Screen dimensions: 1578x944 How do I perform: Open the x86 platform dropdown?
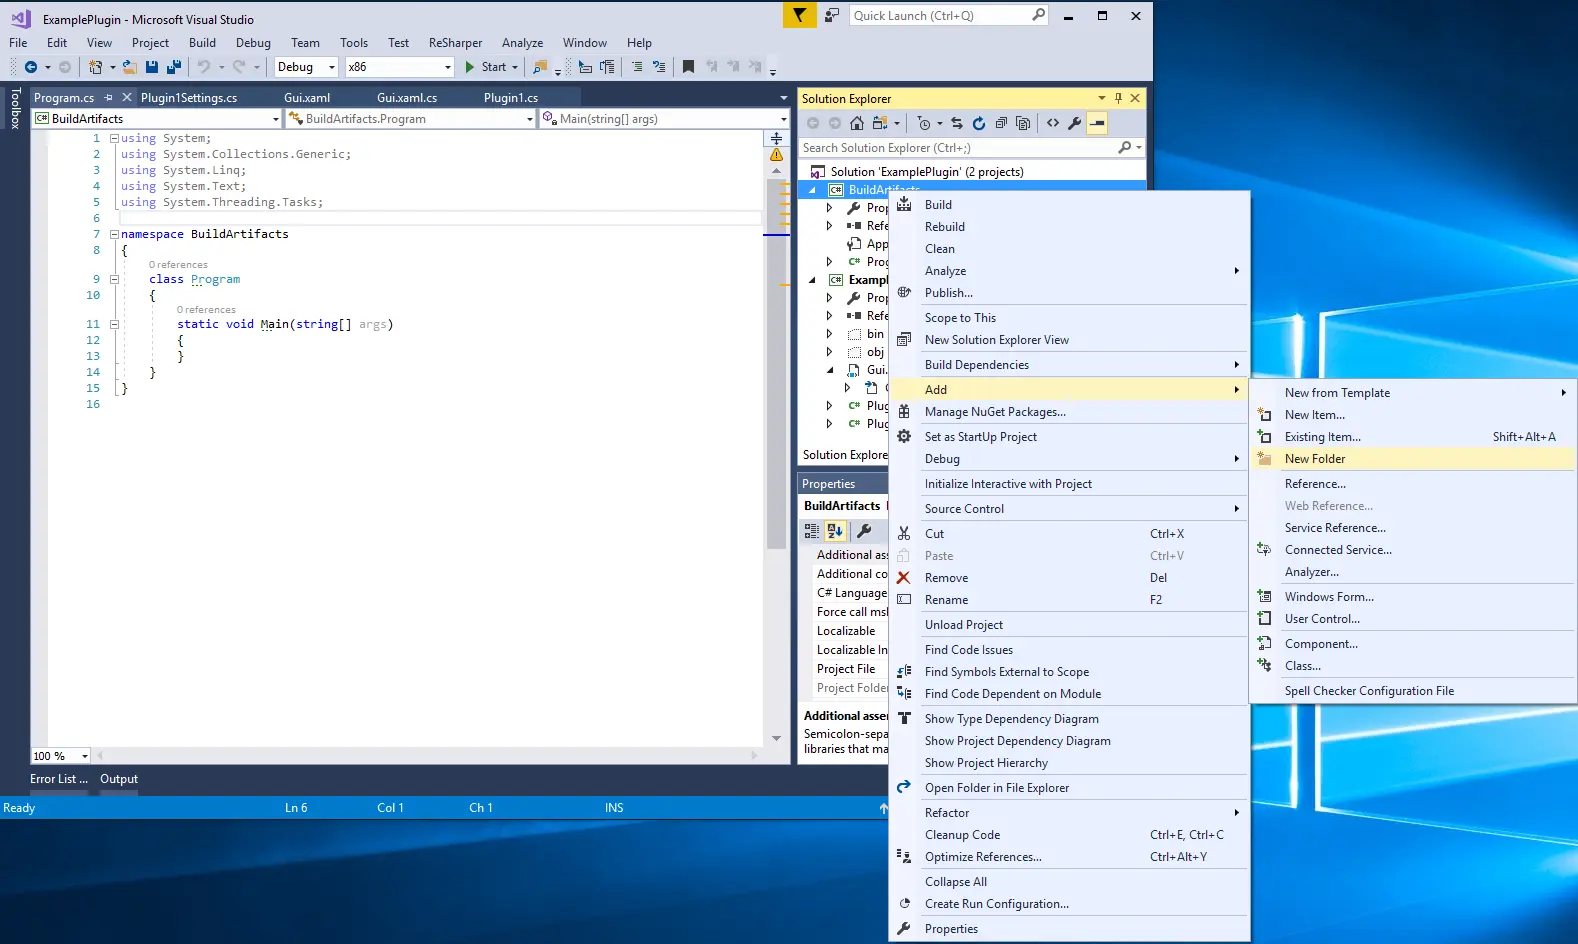tap(400, 67)
